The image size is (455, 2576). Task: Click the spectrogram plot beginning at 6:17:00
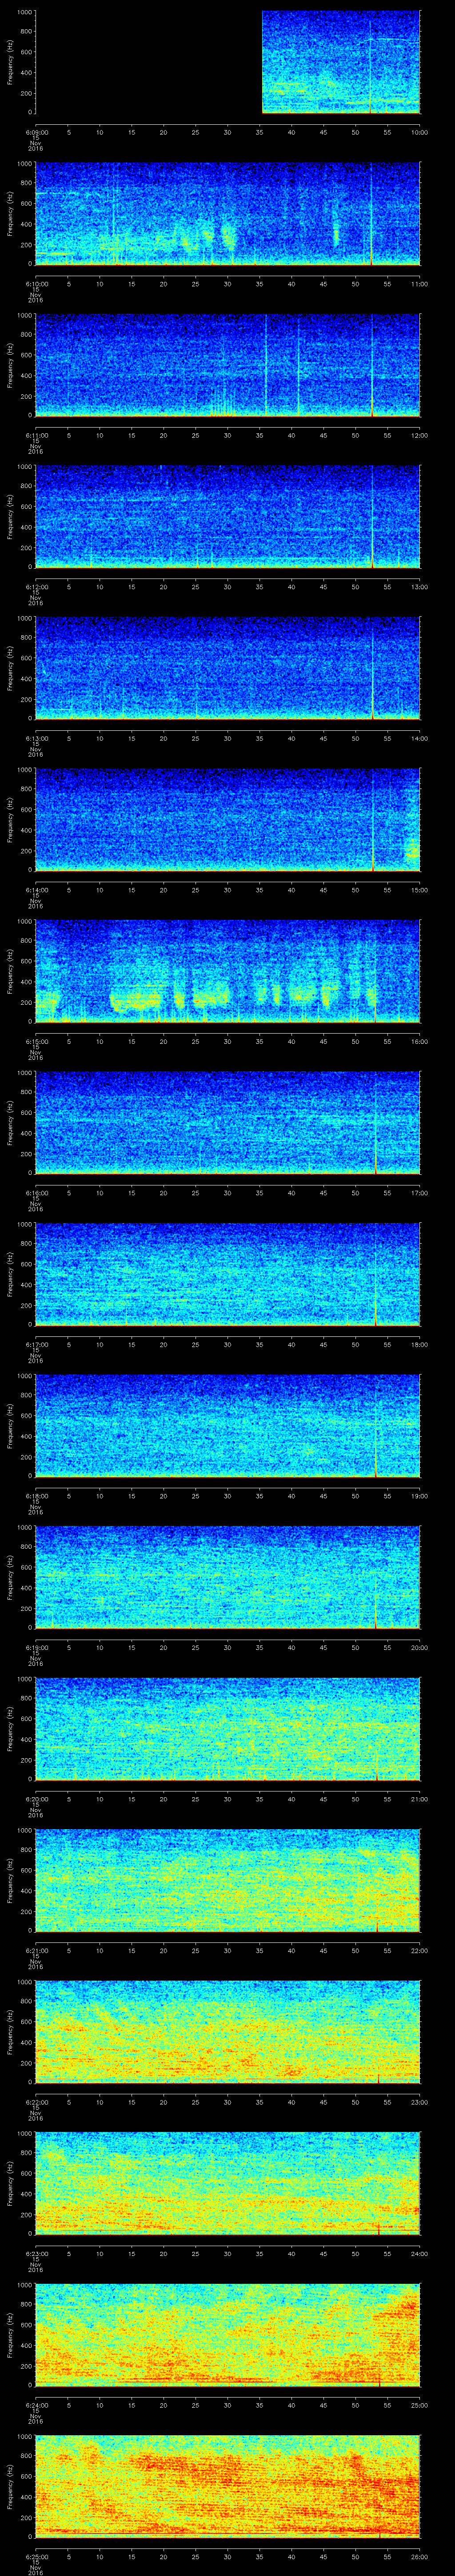pos(228,1274)
